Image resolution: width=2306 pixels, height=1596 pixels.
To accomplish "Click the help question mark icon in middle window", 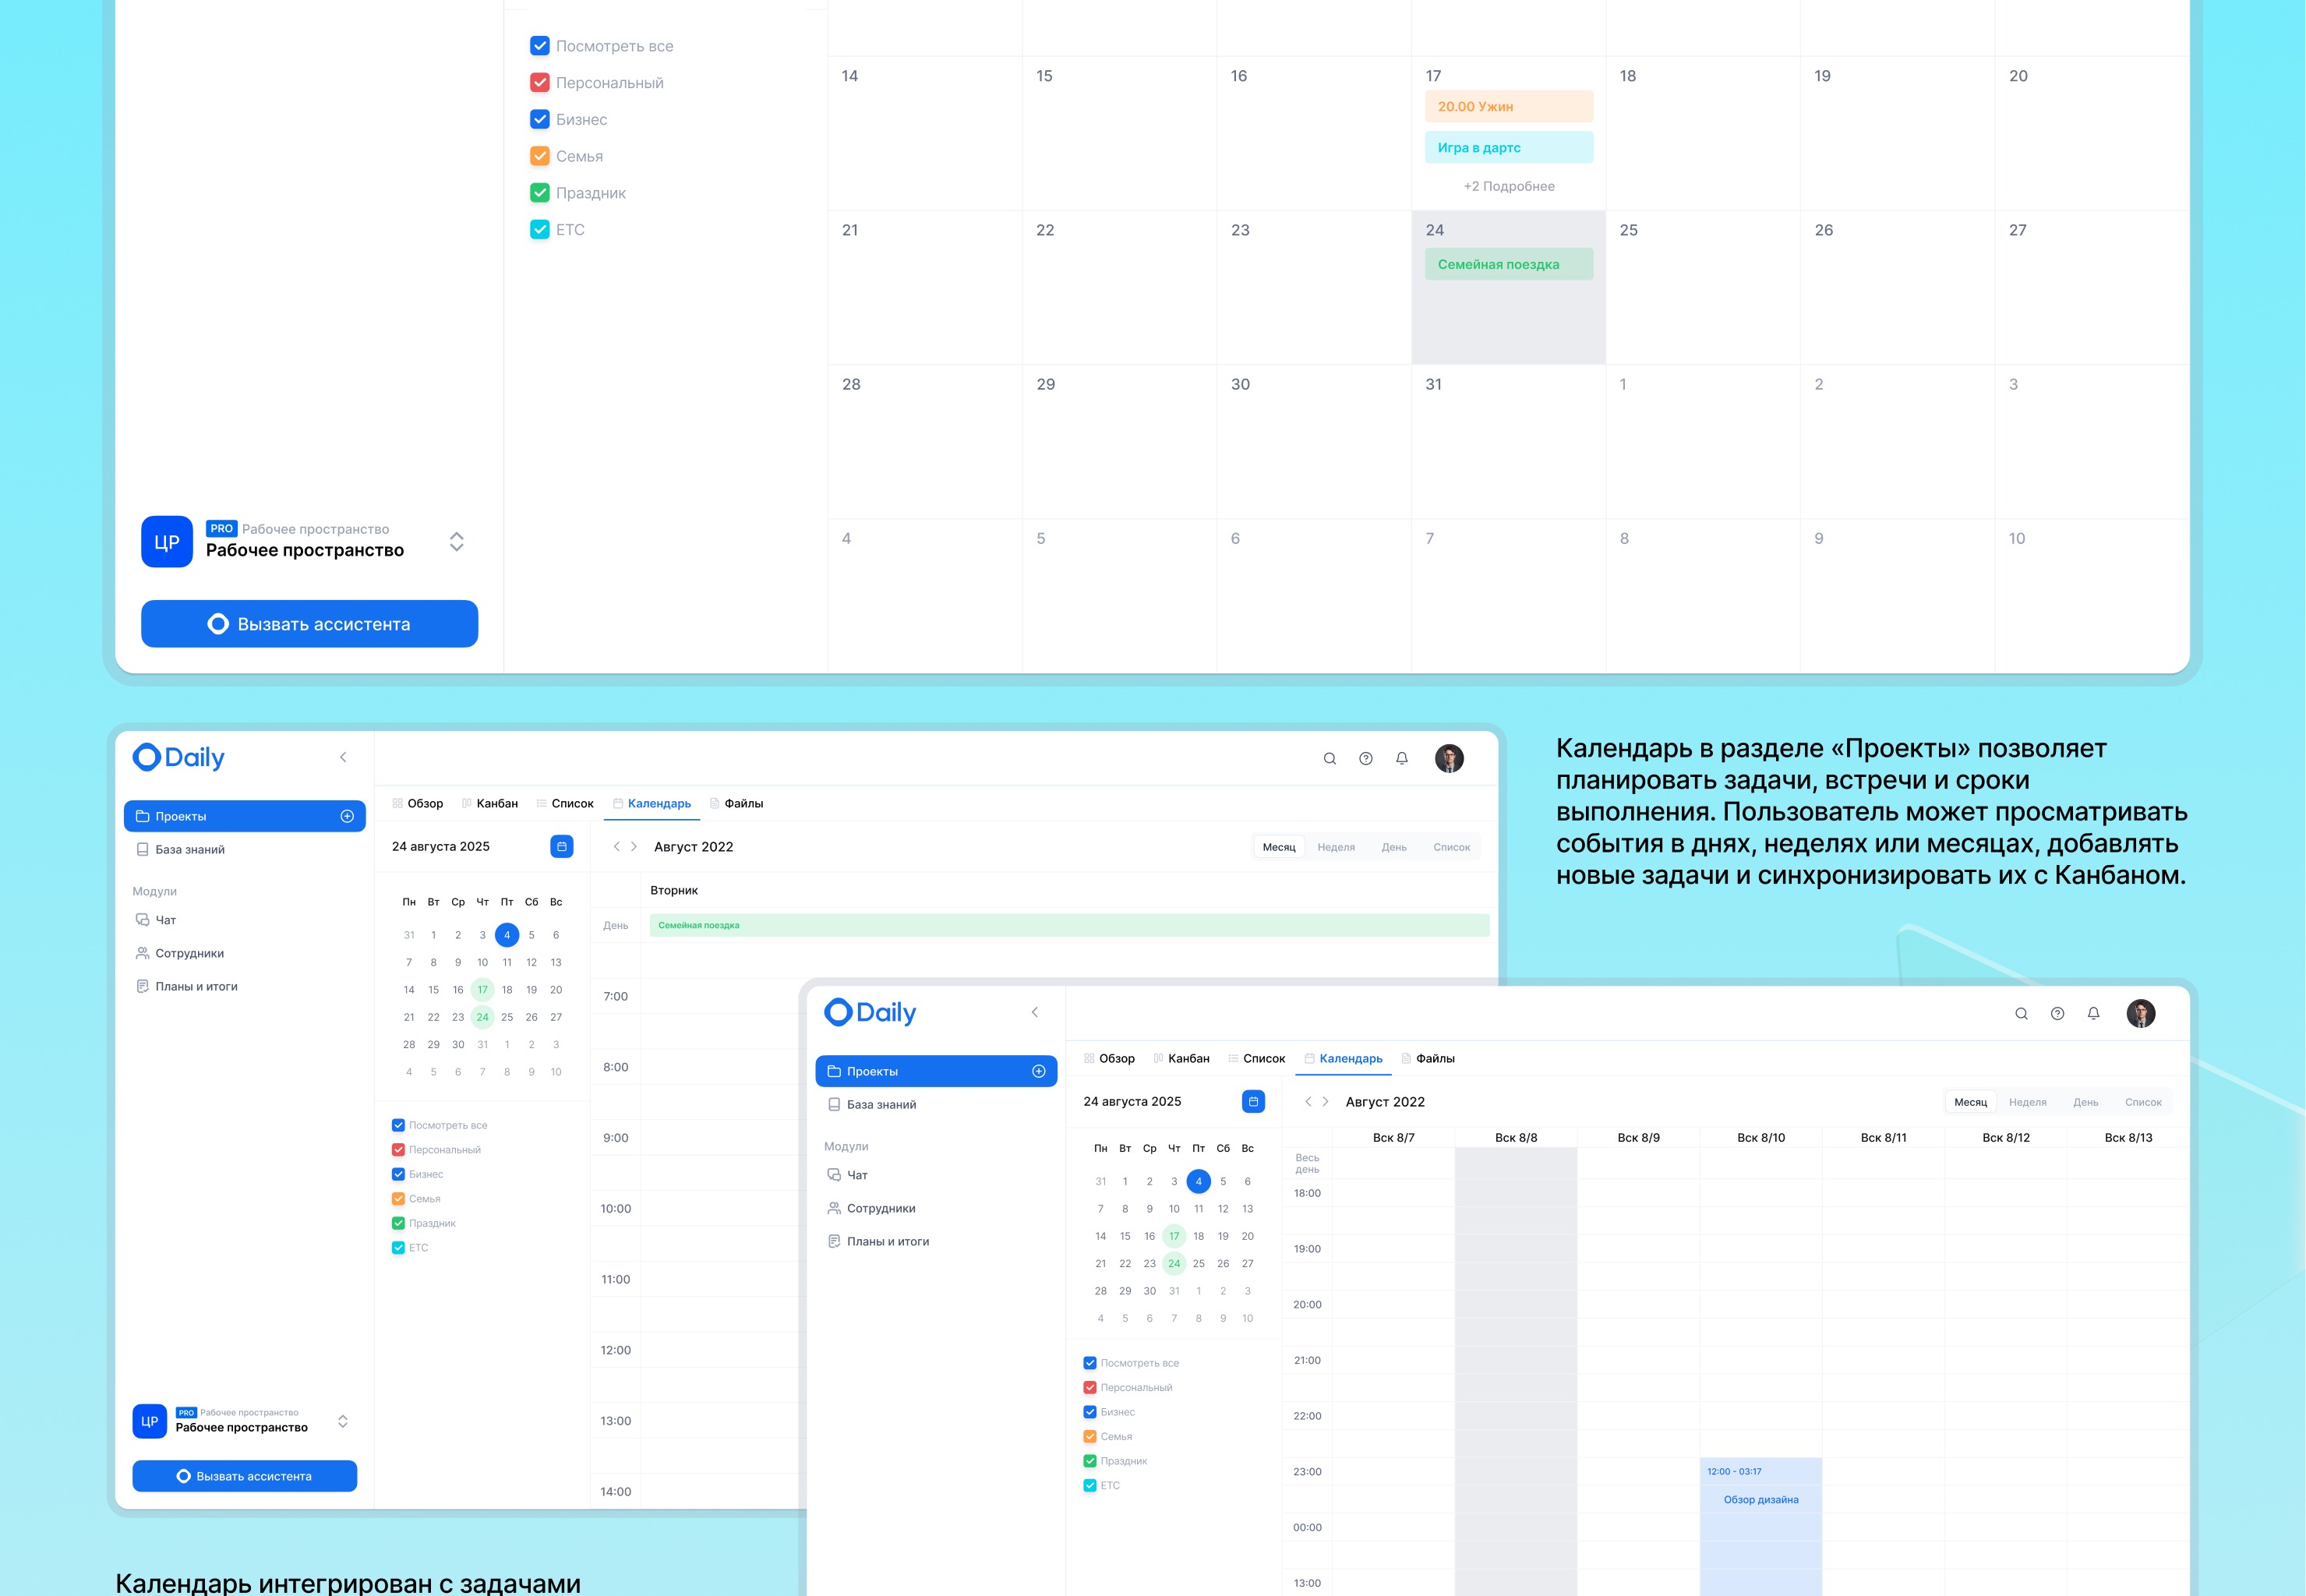I will pyautogui.click(x=1365, y=759).
